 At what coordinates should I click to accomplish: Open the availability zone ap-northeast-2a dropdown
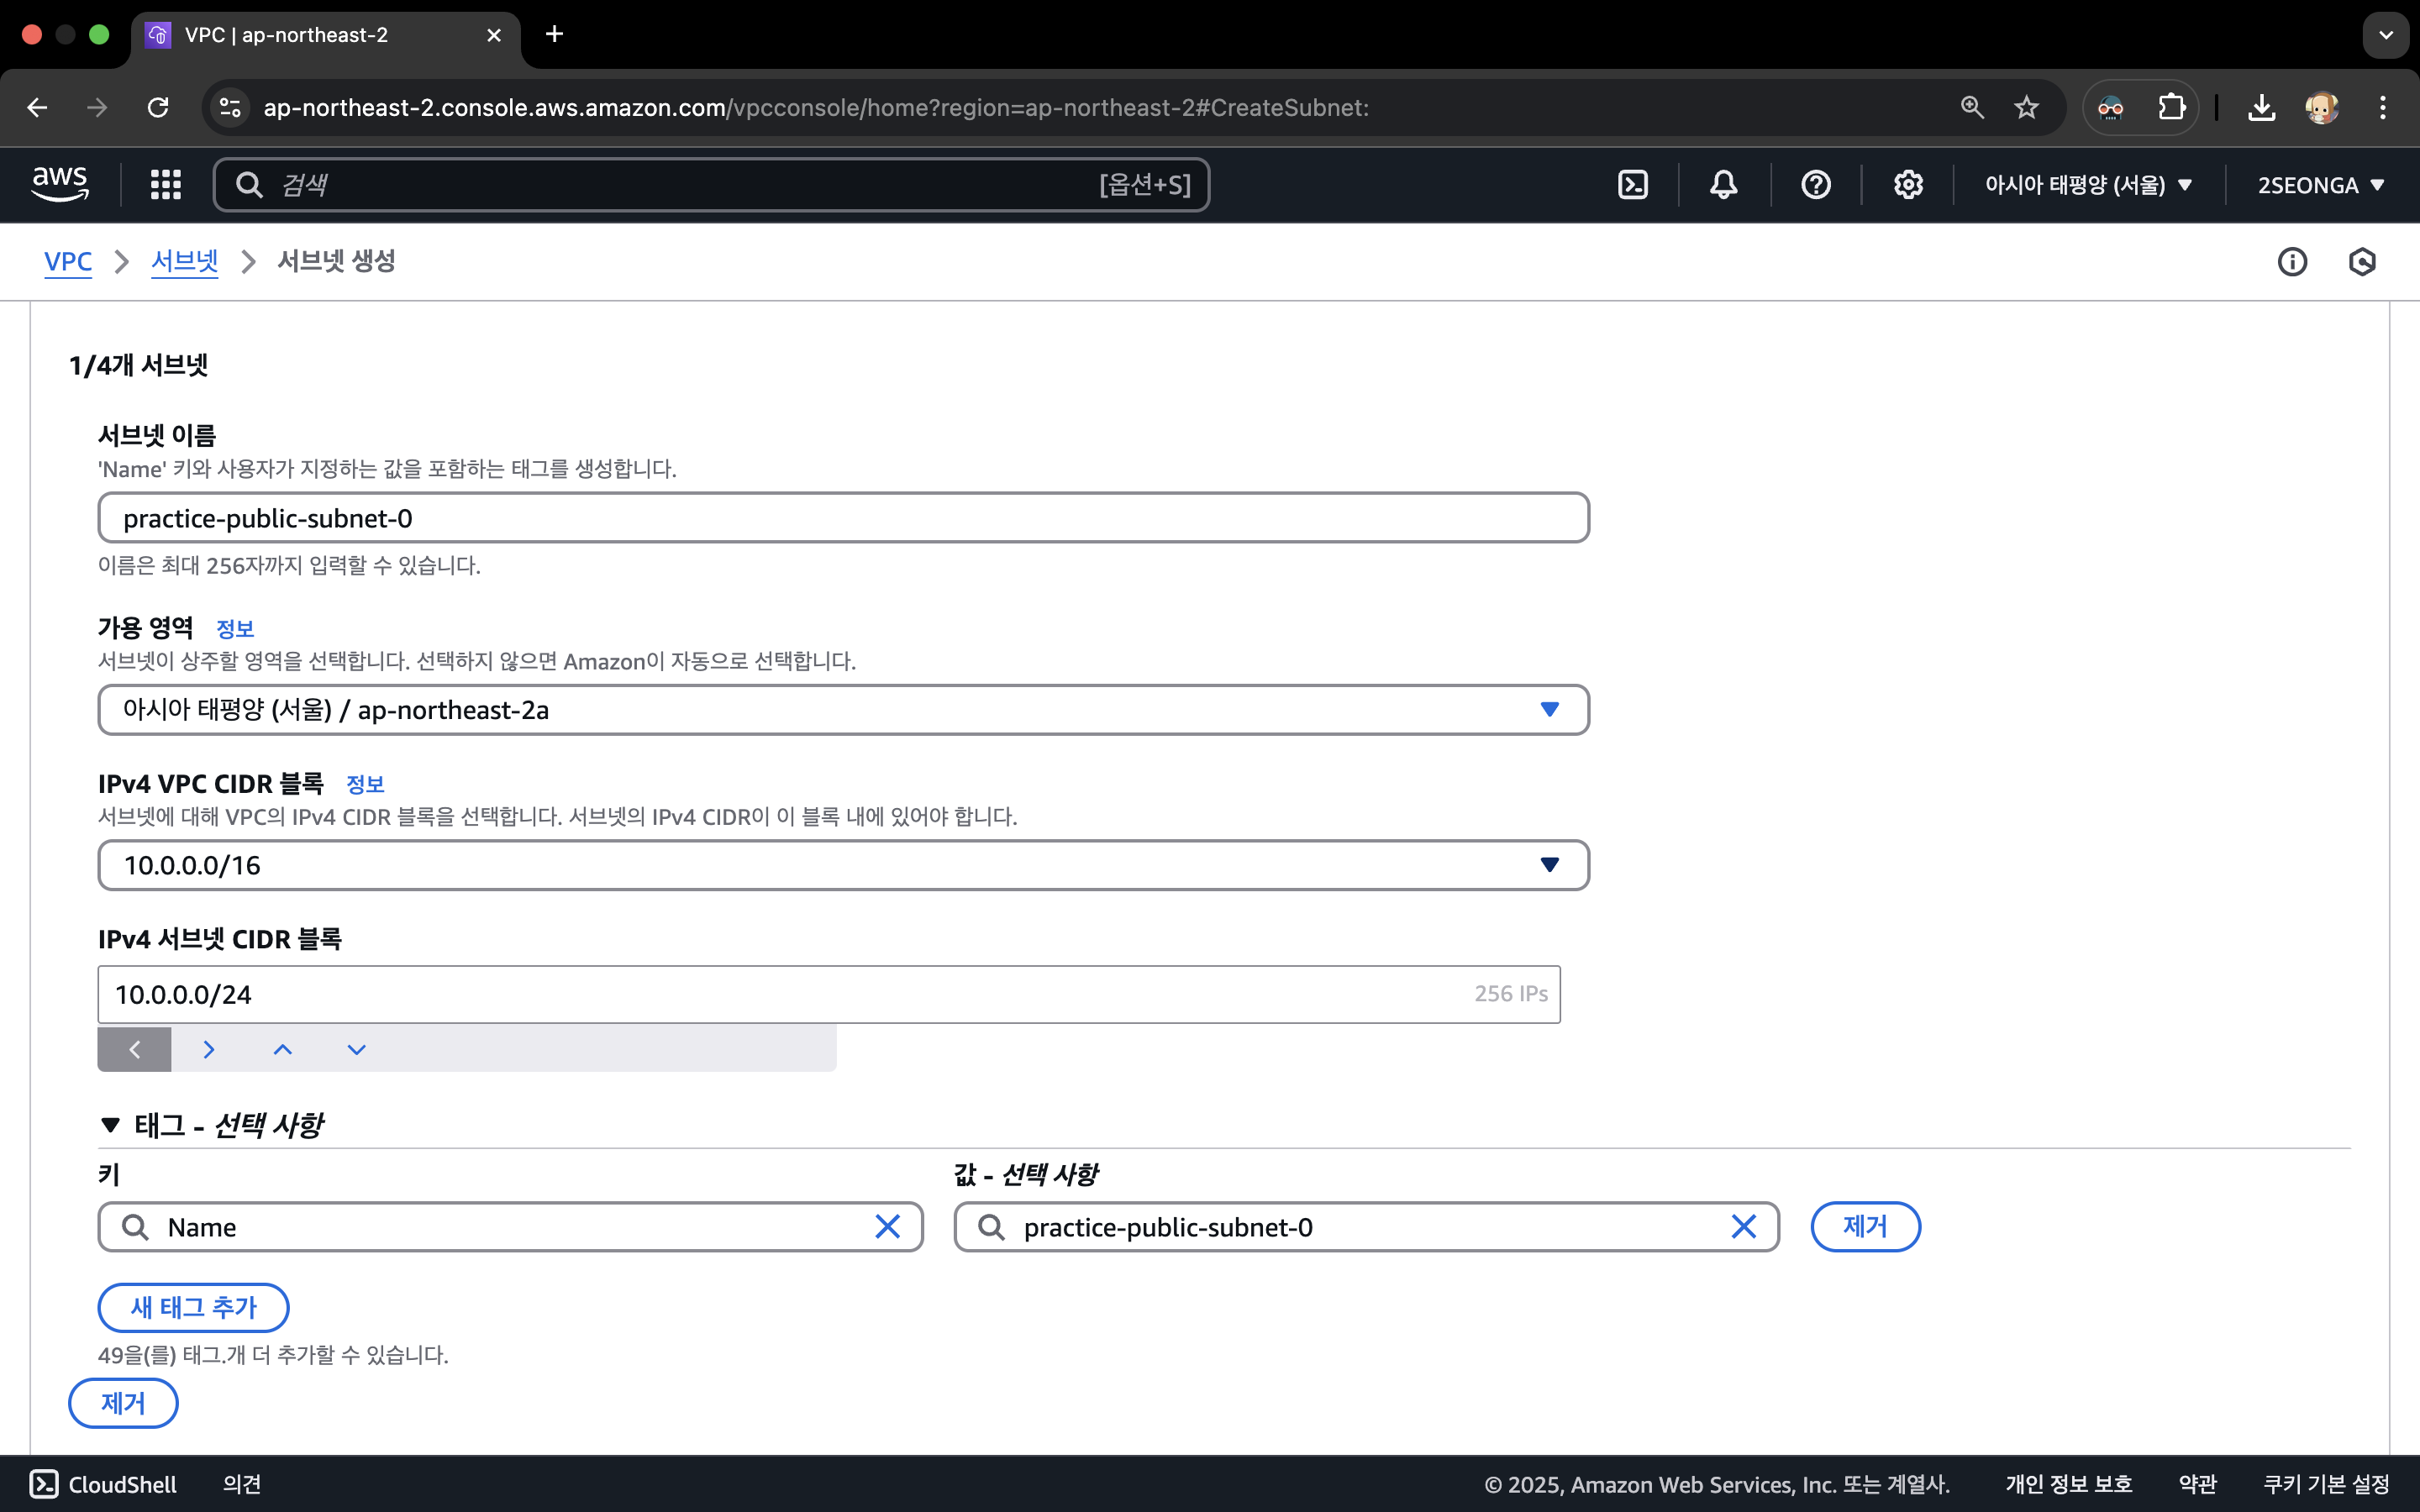(842, 710)
